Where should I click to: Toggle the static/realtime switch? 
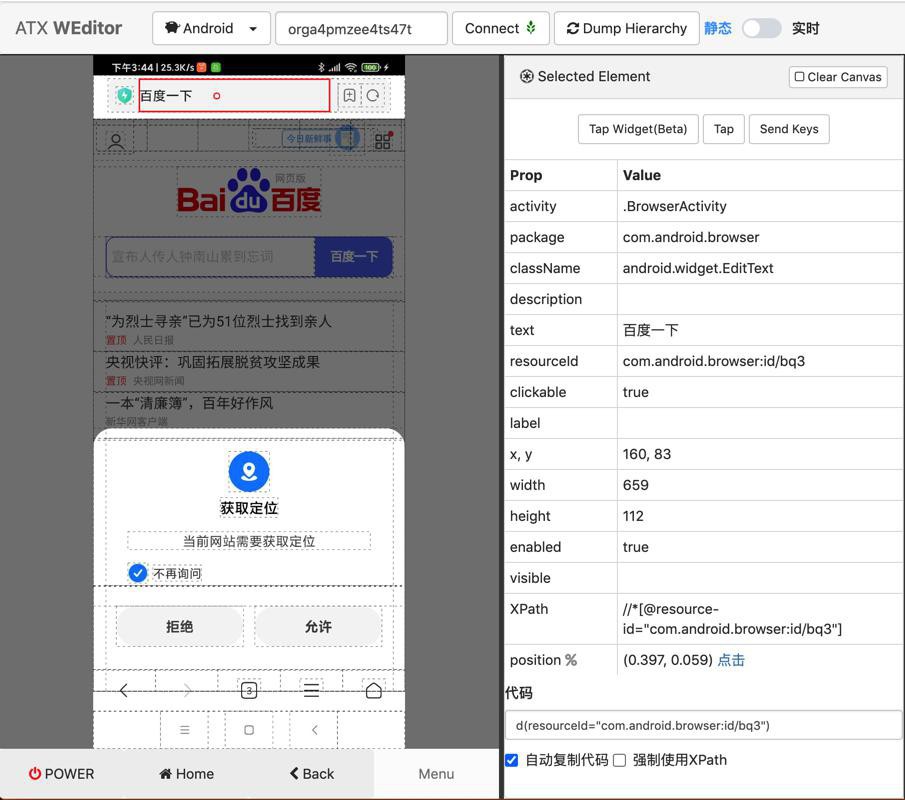(x=761, y=28)
